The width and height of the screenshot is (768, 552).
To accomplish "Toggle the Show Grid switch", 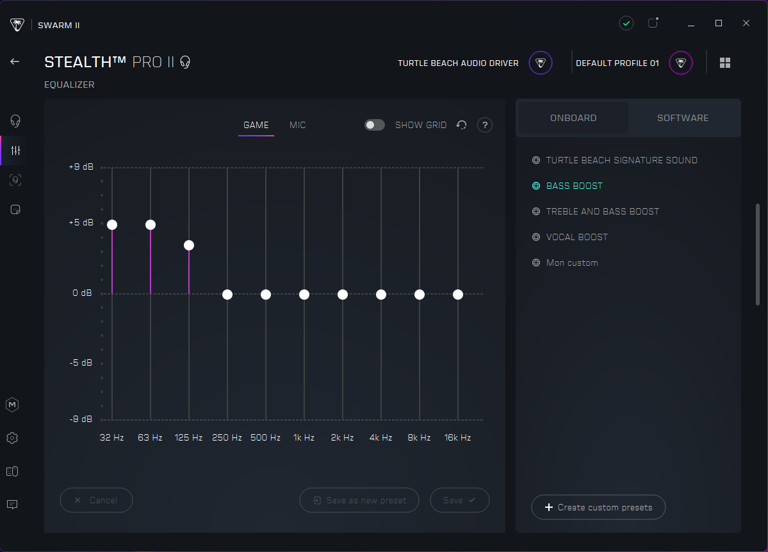I will [x=374, y=125].
